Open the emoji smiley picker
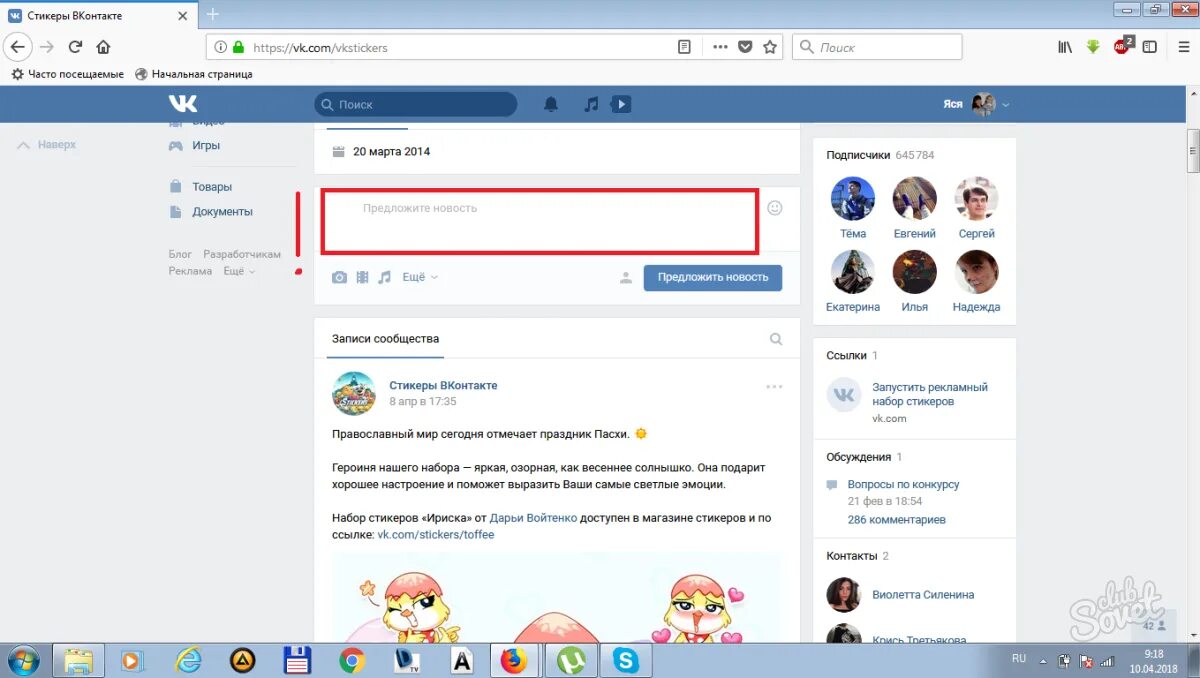This screenshot has width=1200, height=678. click(x=775, y=208)
